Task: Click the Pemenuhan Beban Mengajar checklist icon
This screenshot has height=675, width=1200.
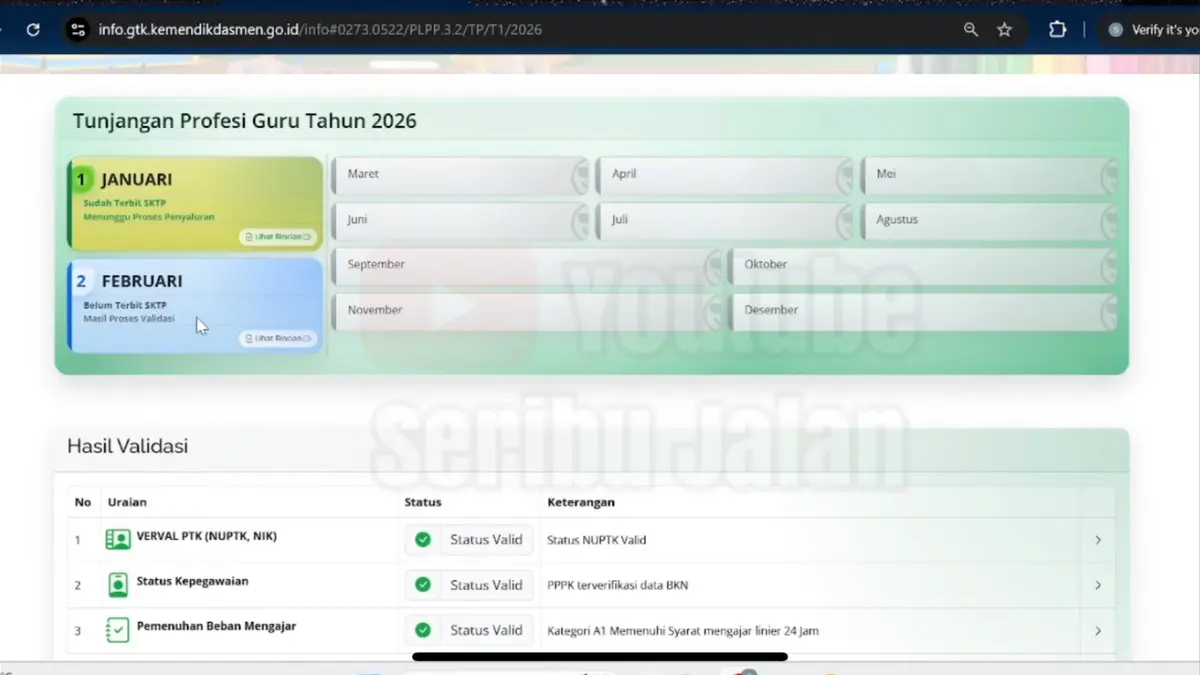Action: coord(118,630)
